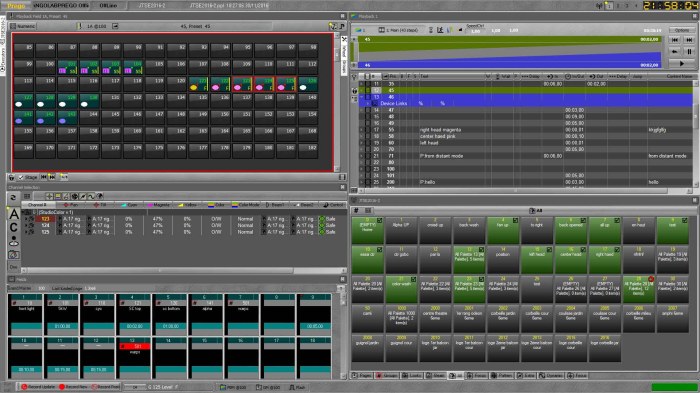Click the cue list vertical scrollbar
This screenshot has width=700, height=393.
click(x=696, y=134)
